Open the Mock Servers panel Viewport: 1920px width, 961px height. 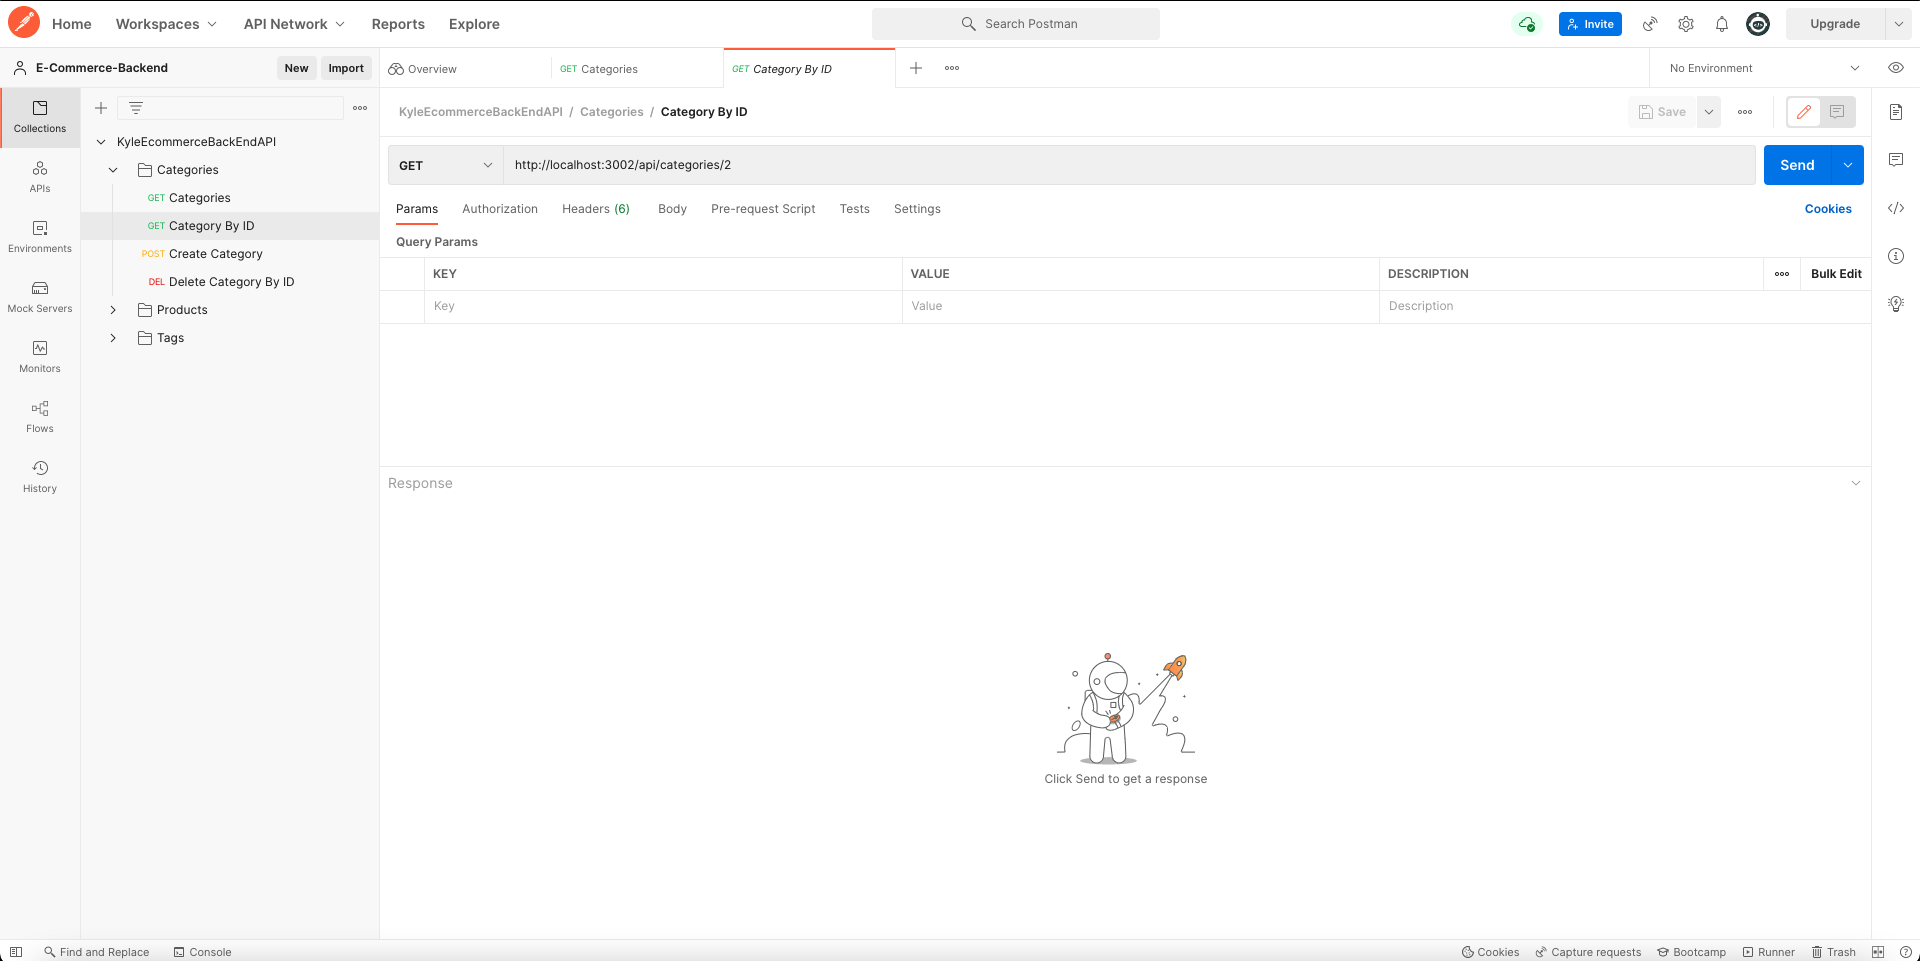click(x=39, y=296)
